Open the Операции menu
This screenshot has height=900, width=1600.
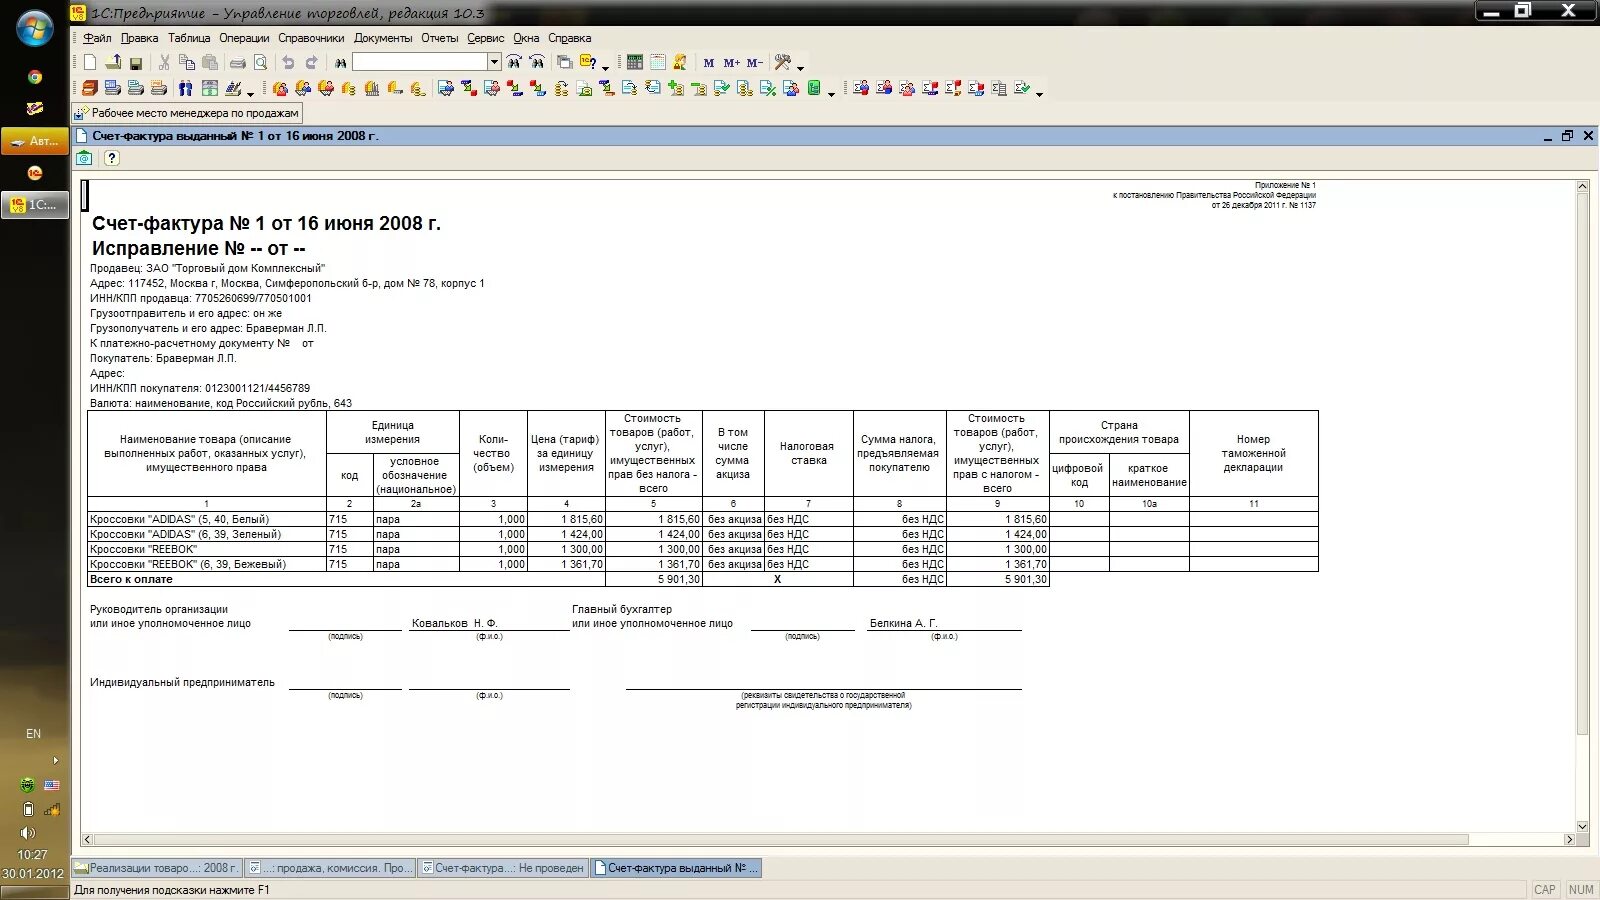[x=244, y=38]
